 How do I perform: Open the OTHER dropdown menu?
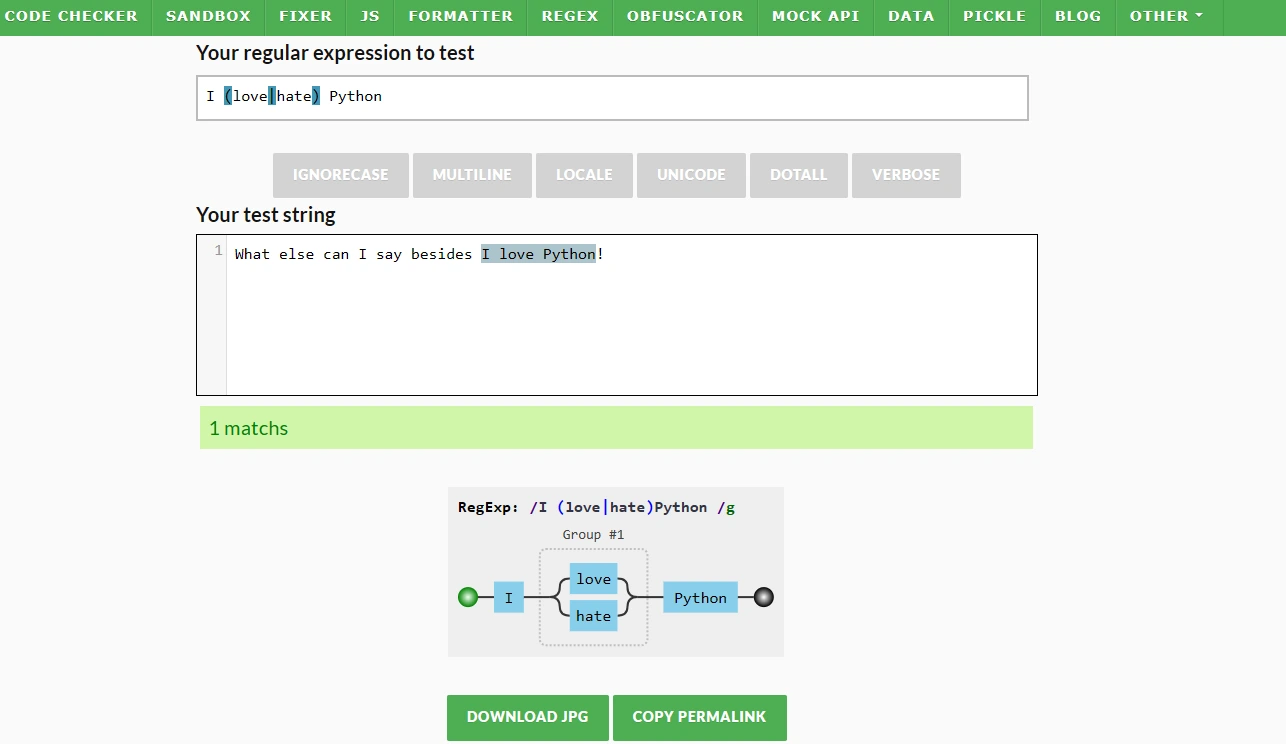coord(1166,16)
